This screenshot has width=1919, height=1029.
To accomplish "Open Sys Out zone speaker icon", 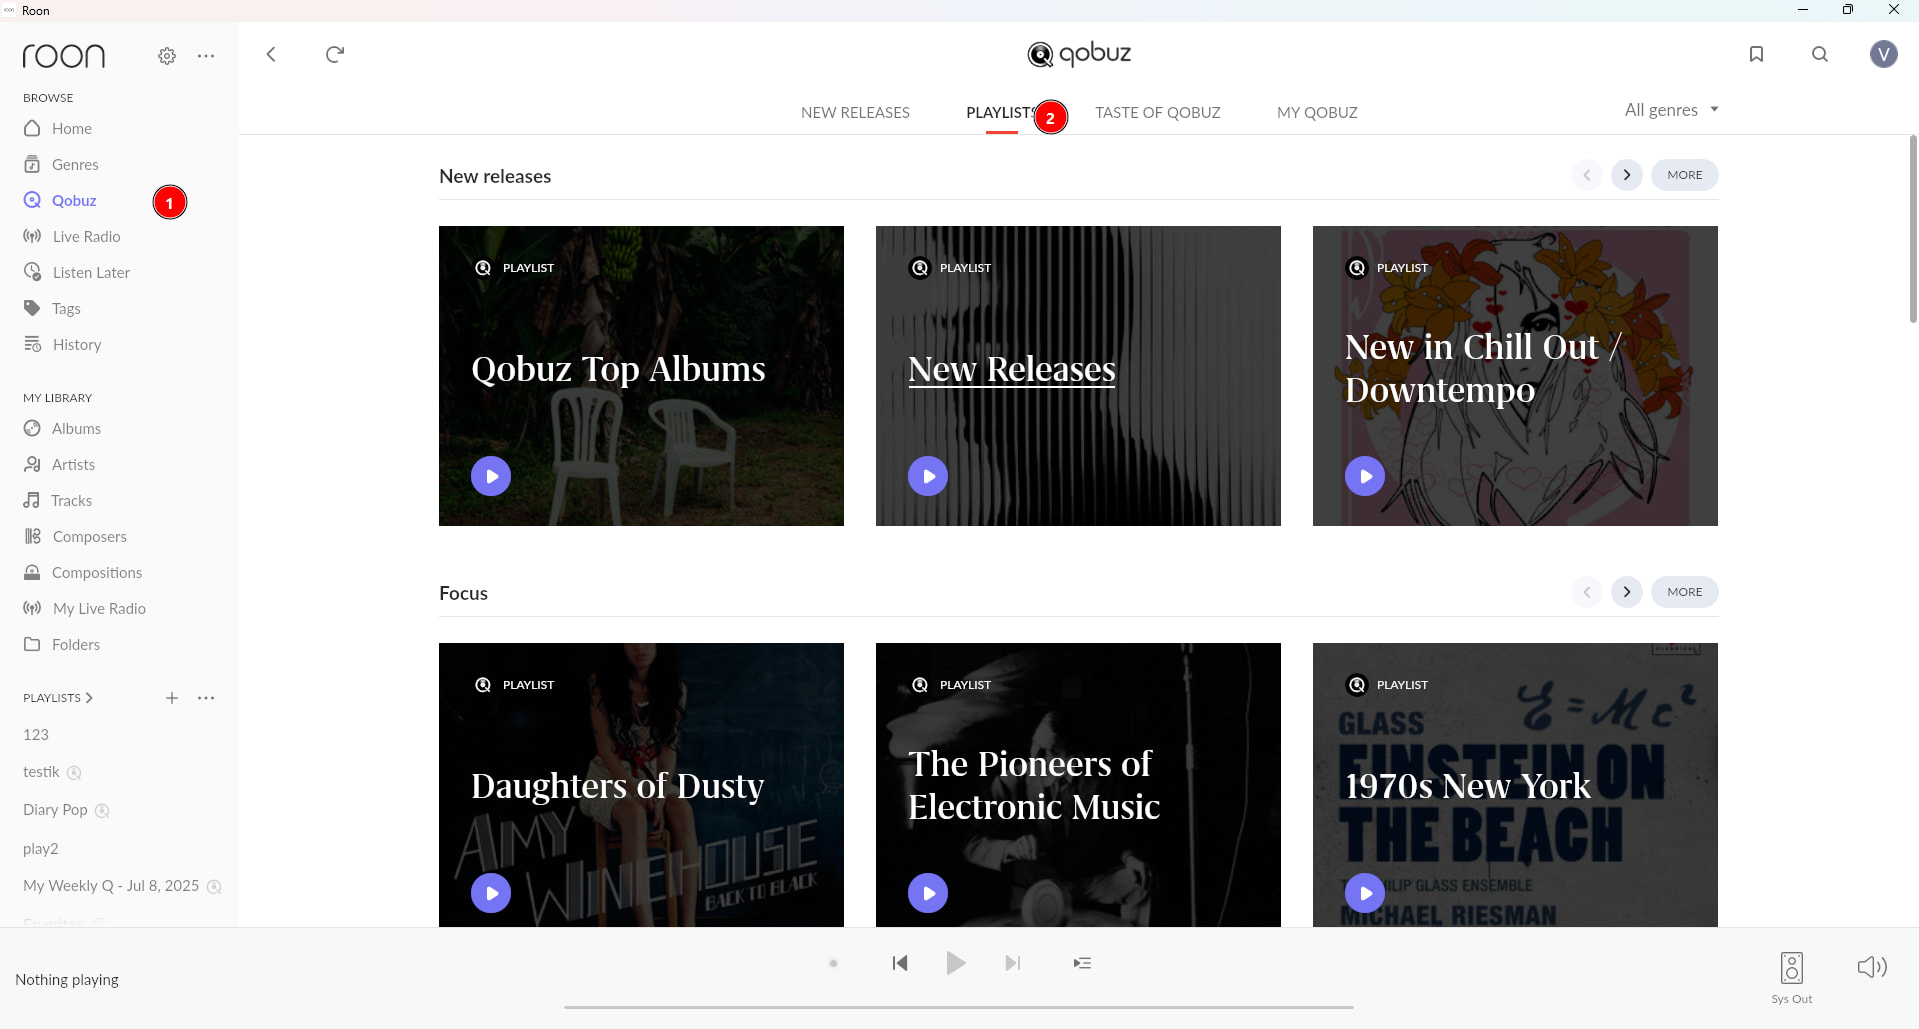I will click(1792, 968).
